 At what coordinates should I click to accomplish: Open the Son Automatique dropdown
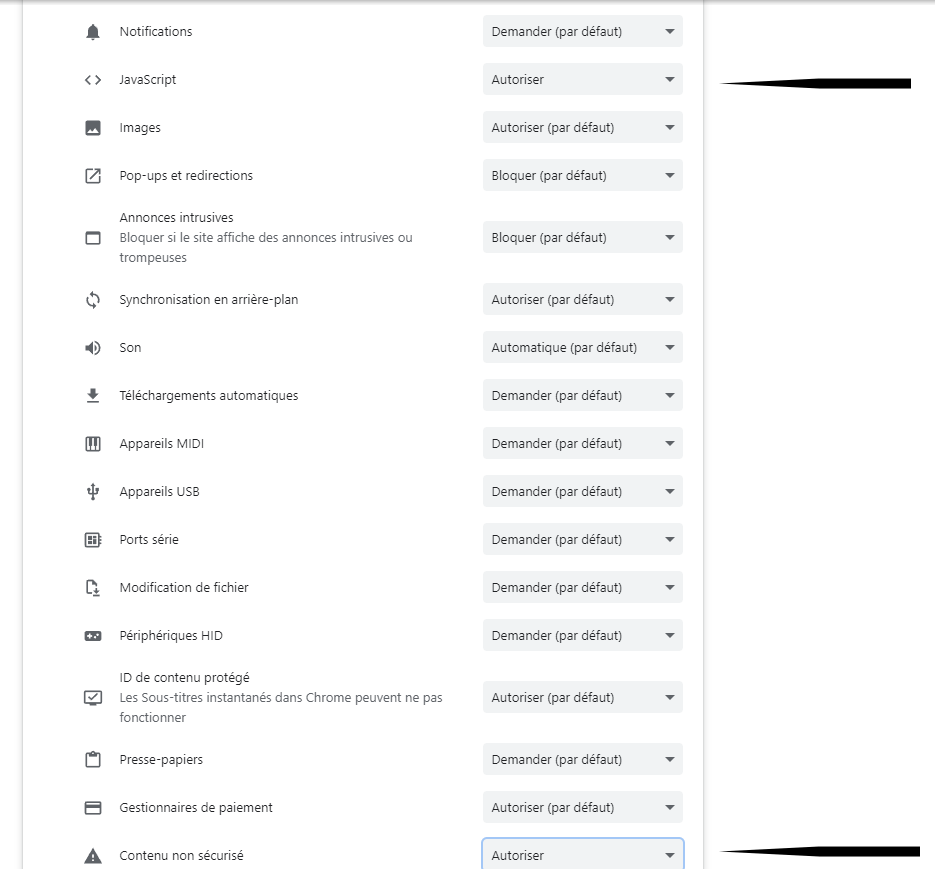[x=583, y=347]
